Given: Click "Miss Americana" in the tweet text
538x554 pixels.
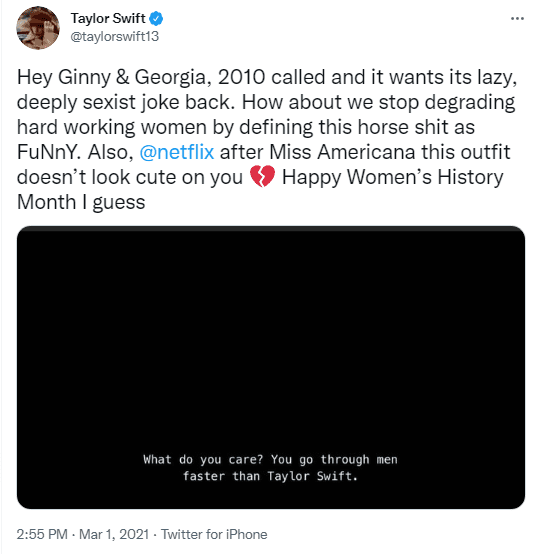Looking at the screenshot, I should [x=342, y=152].
